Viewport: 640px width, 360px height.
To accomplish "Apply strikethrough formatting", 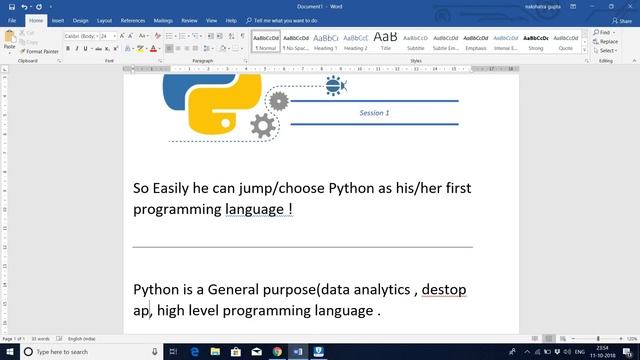I will 98,49.
